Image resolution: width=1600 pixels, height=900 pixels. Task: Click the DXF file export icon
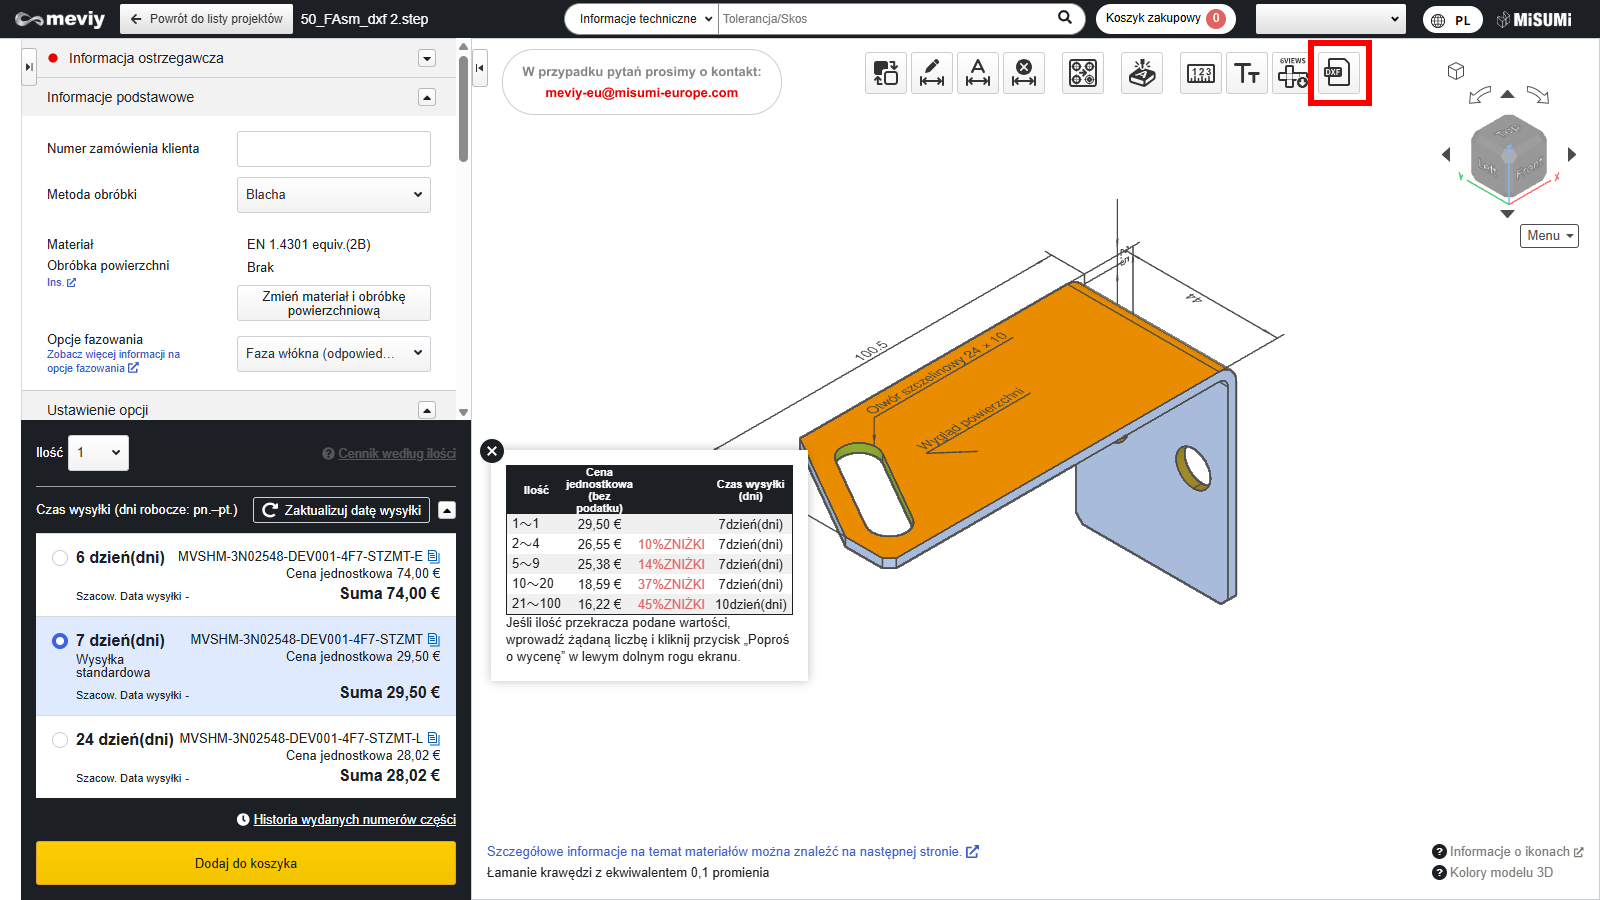tap(1338, 73)
